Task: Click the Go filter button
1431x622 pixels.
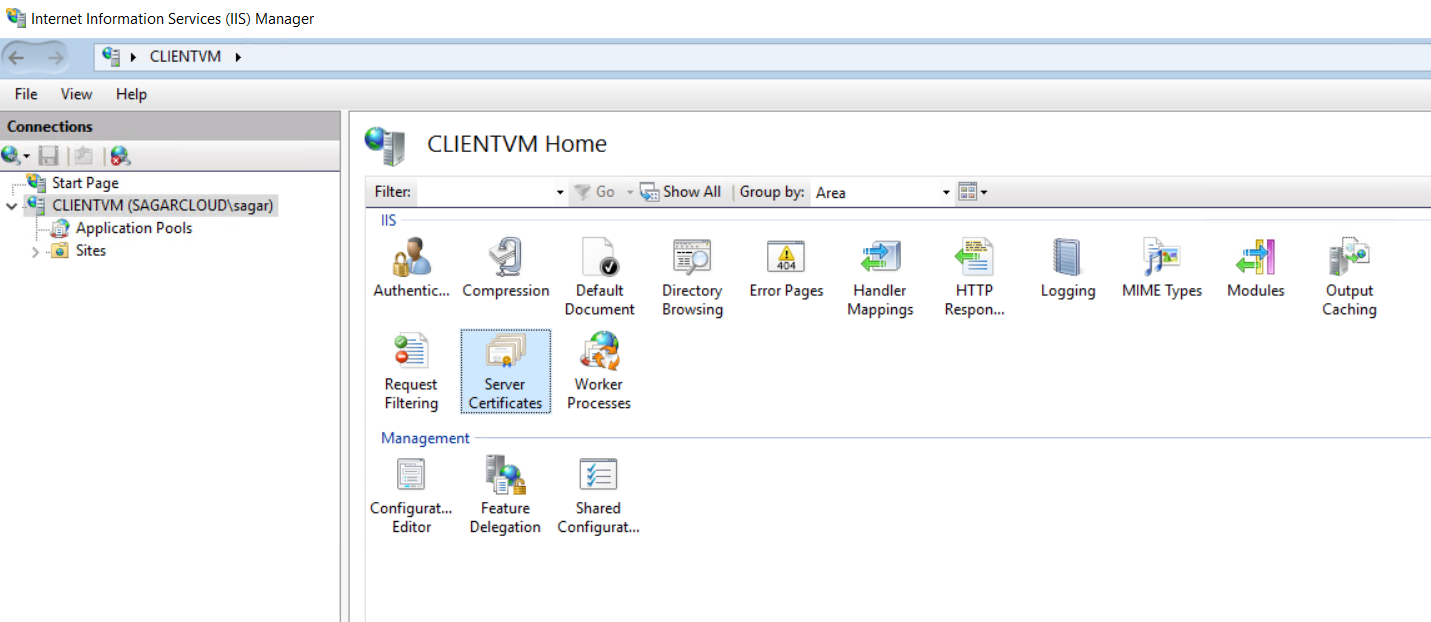Action: pos(596,192)
